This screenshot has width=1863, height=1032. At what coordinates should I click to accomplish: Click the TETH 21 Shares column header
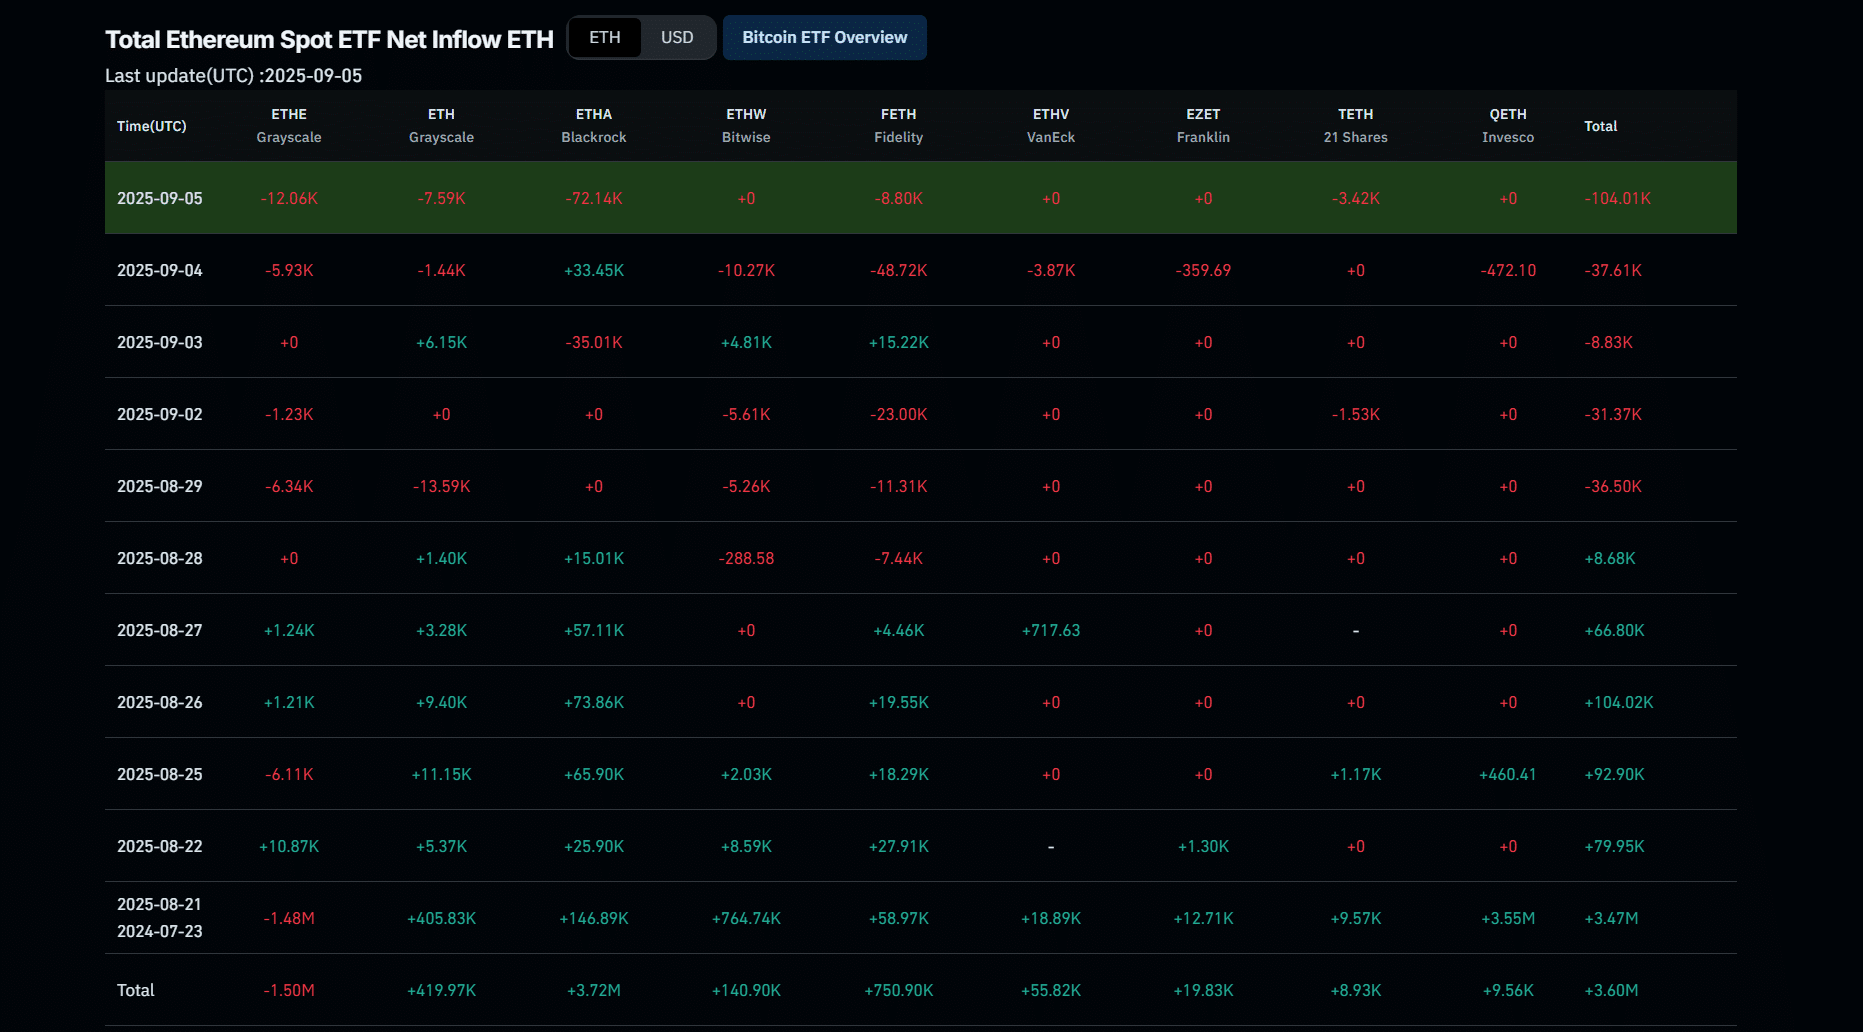tap(1355, 126)
